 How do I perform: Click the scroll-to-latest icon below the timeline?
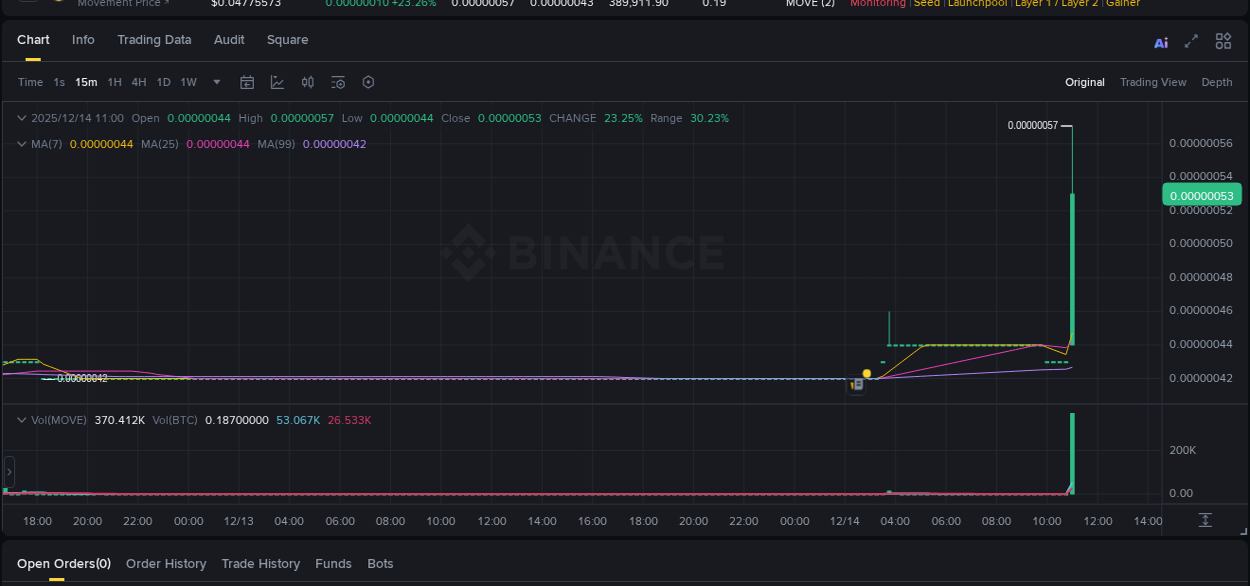(1204, 520)
